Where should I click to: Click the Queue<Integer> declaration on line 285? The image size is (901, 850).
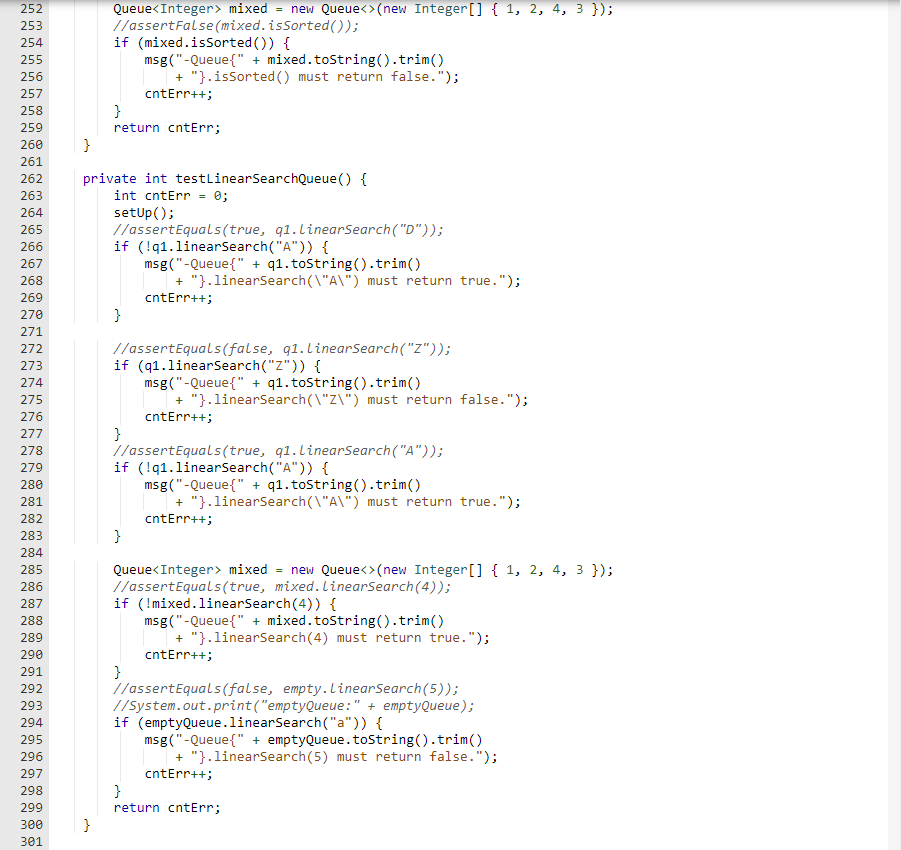pyautogui.click(x=167, y=569)
